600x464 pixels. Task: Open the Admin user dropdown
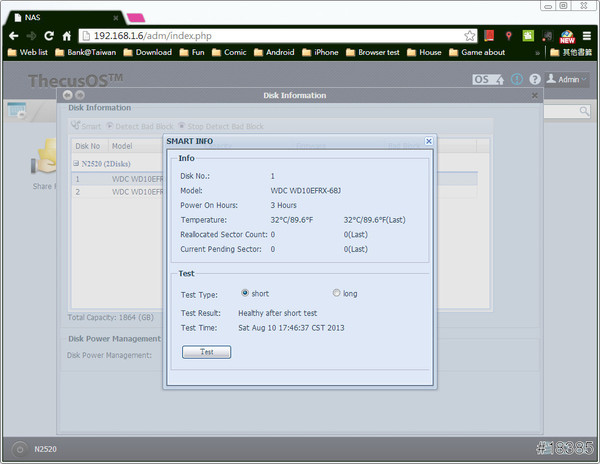[568, 79]
